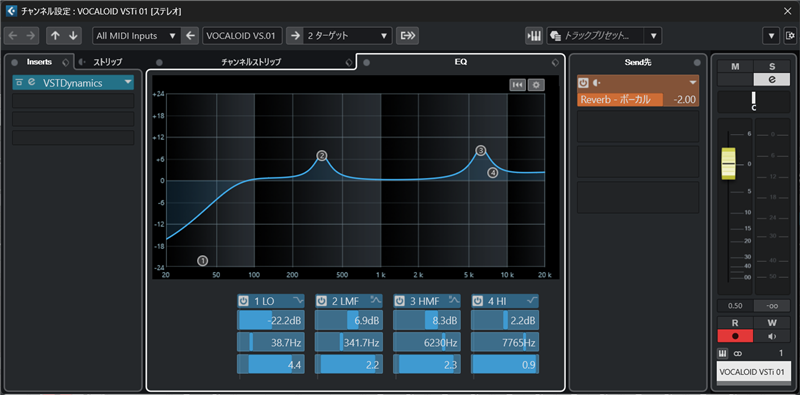
Task: Solo the channel with the S button
Action: [771, 66]
